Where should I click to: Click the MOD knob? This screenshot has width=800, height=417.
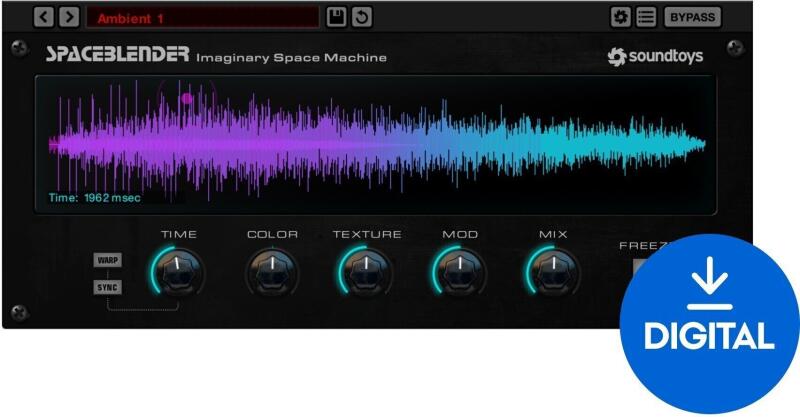[x=460, y=271]
